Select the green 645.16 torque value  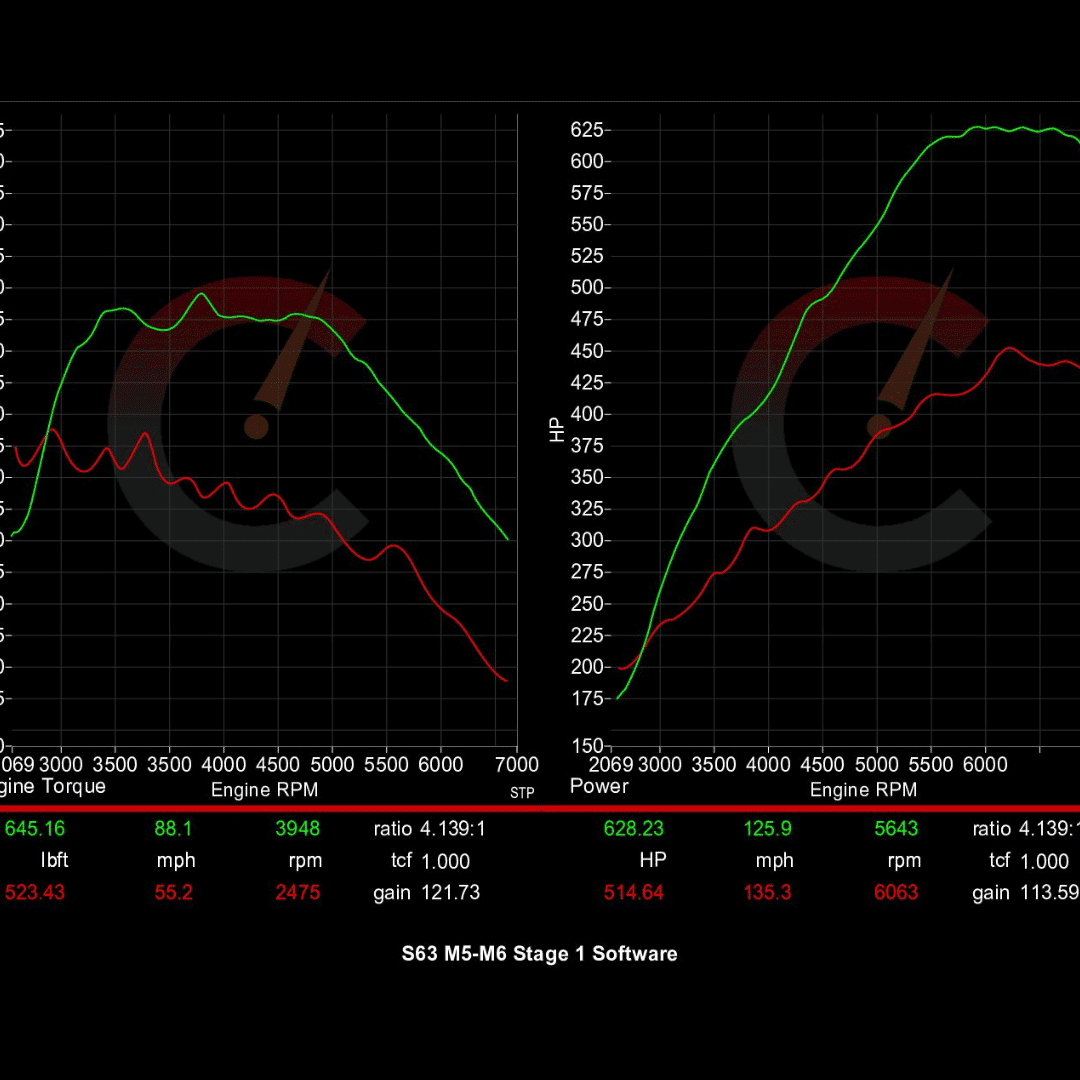coord(35,828)
